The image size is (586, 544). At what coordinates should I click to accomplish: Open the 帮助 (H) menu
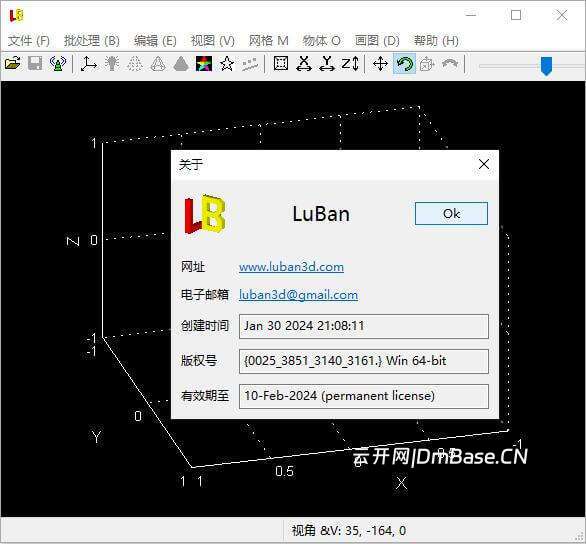[x=436, y=40]
